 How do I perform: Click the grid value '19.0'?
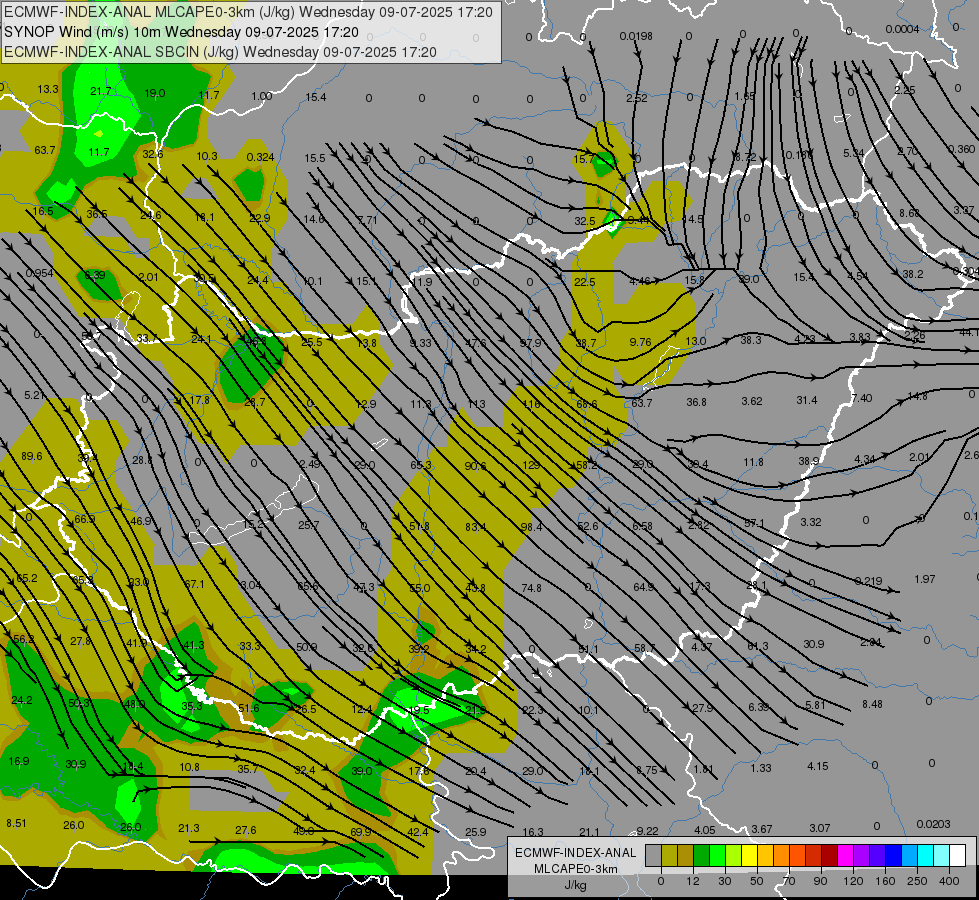[155, 93]
